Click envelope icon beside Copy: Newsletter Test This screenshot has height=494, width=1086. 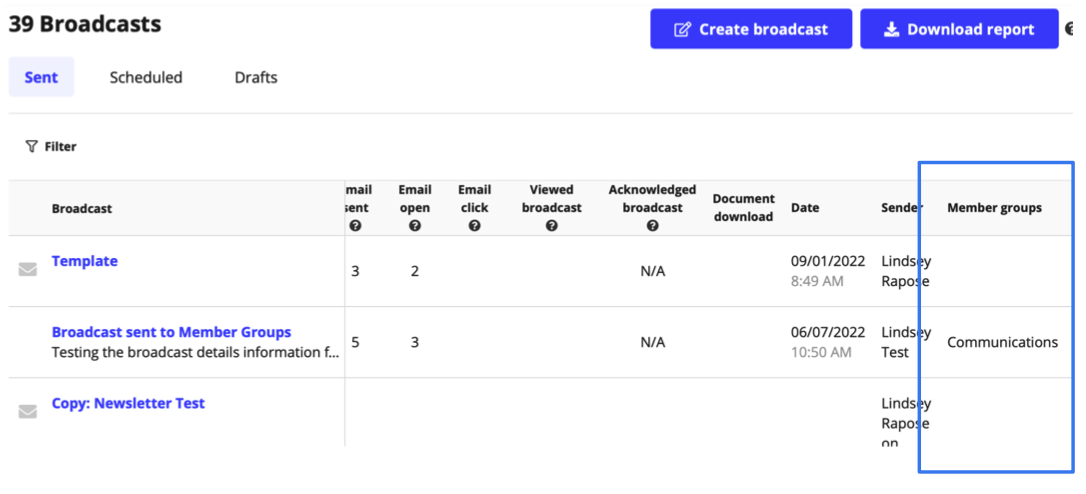[x=28, y=412]
